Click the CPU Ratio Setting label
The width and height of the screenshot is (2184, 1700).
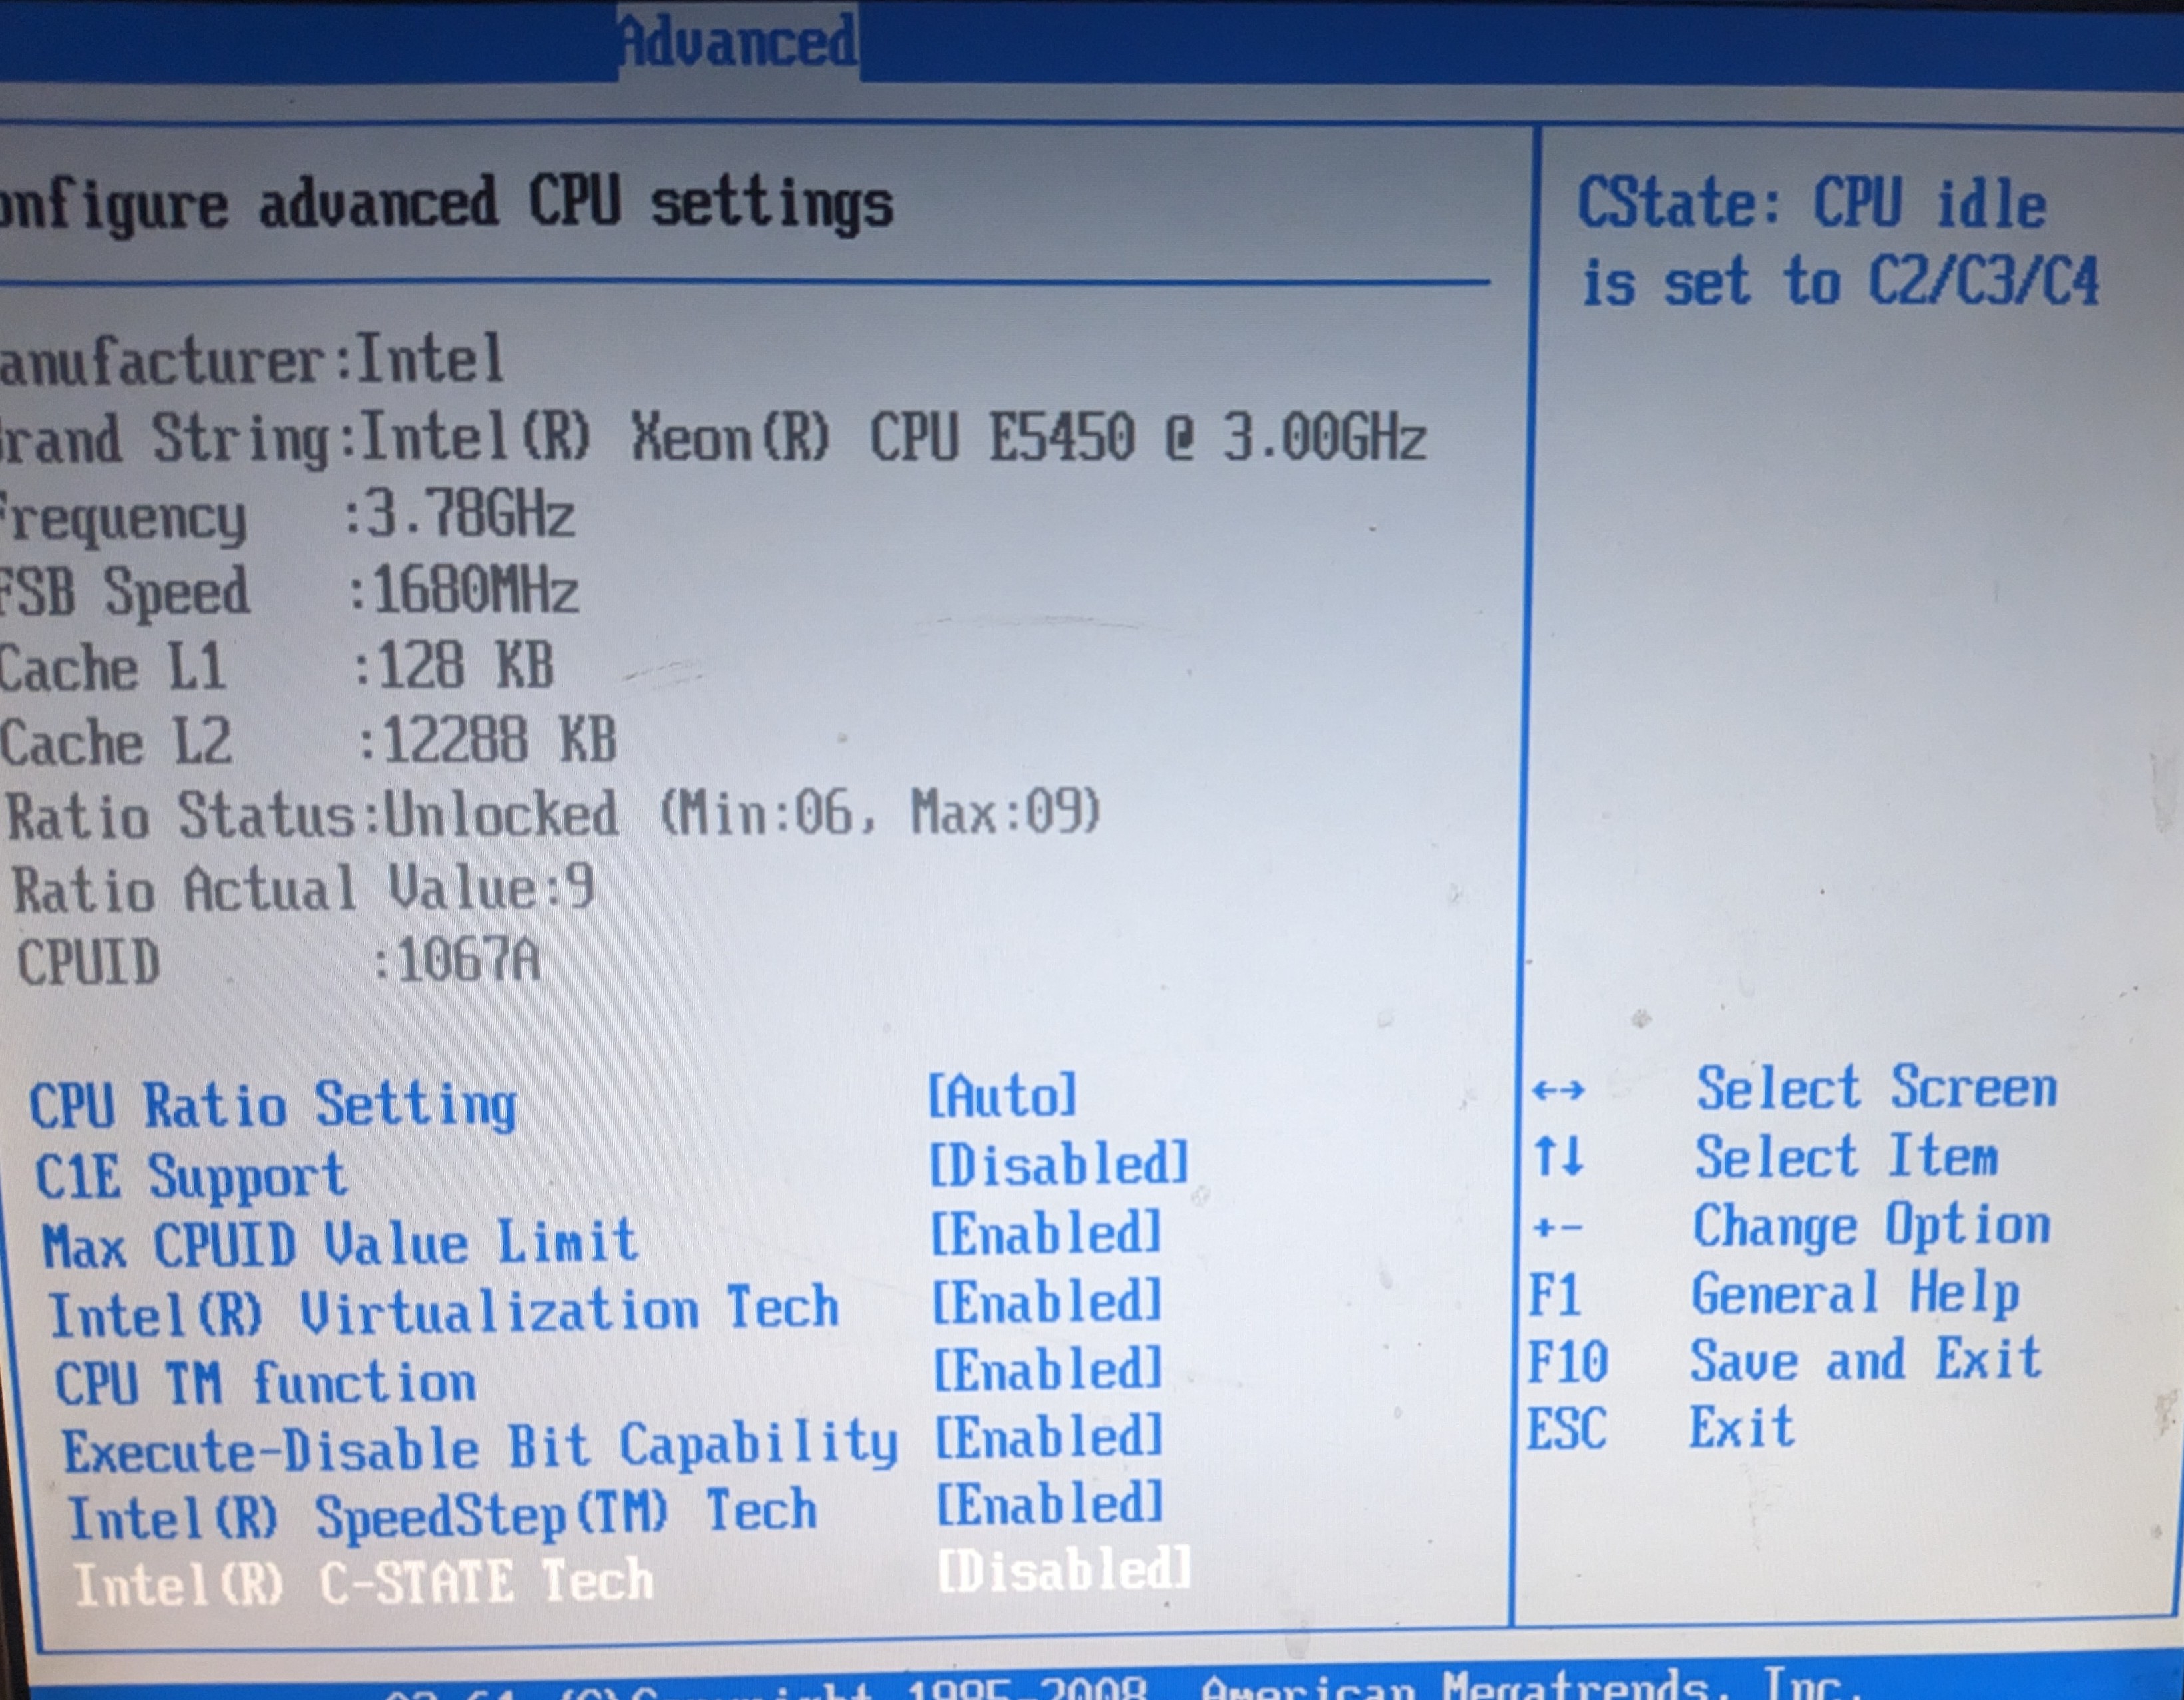[x=273, y=1105]
